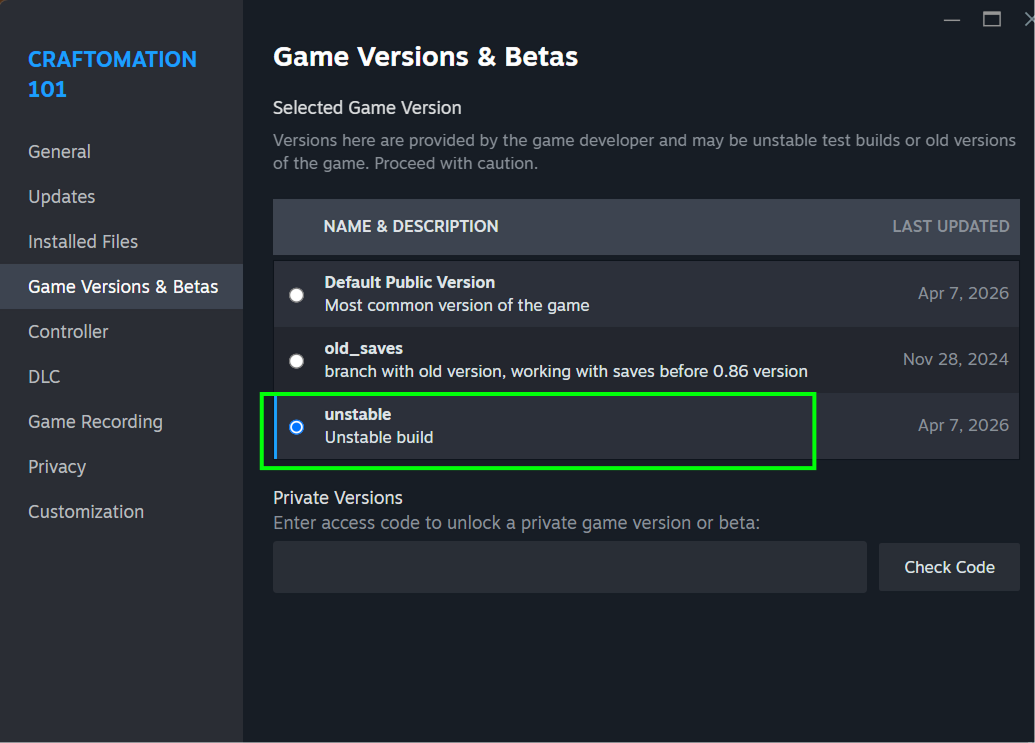Go to the Updates section
Viewport: 1035px width, 743px height.
point(62,197)
